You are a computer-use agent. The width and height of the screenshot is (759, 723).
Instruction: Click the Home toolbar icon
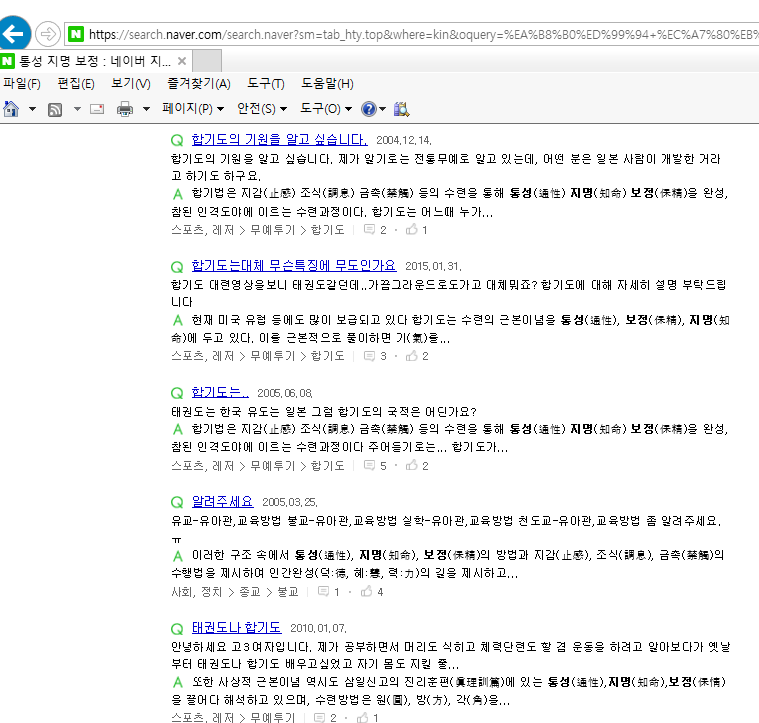(x=11, y=109)
